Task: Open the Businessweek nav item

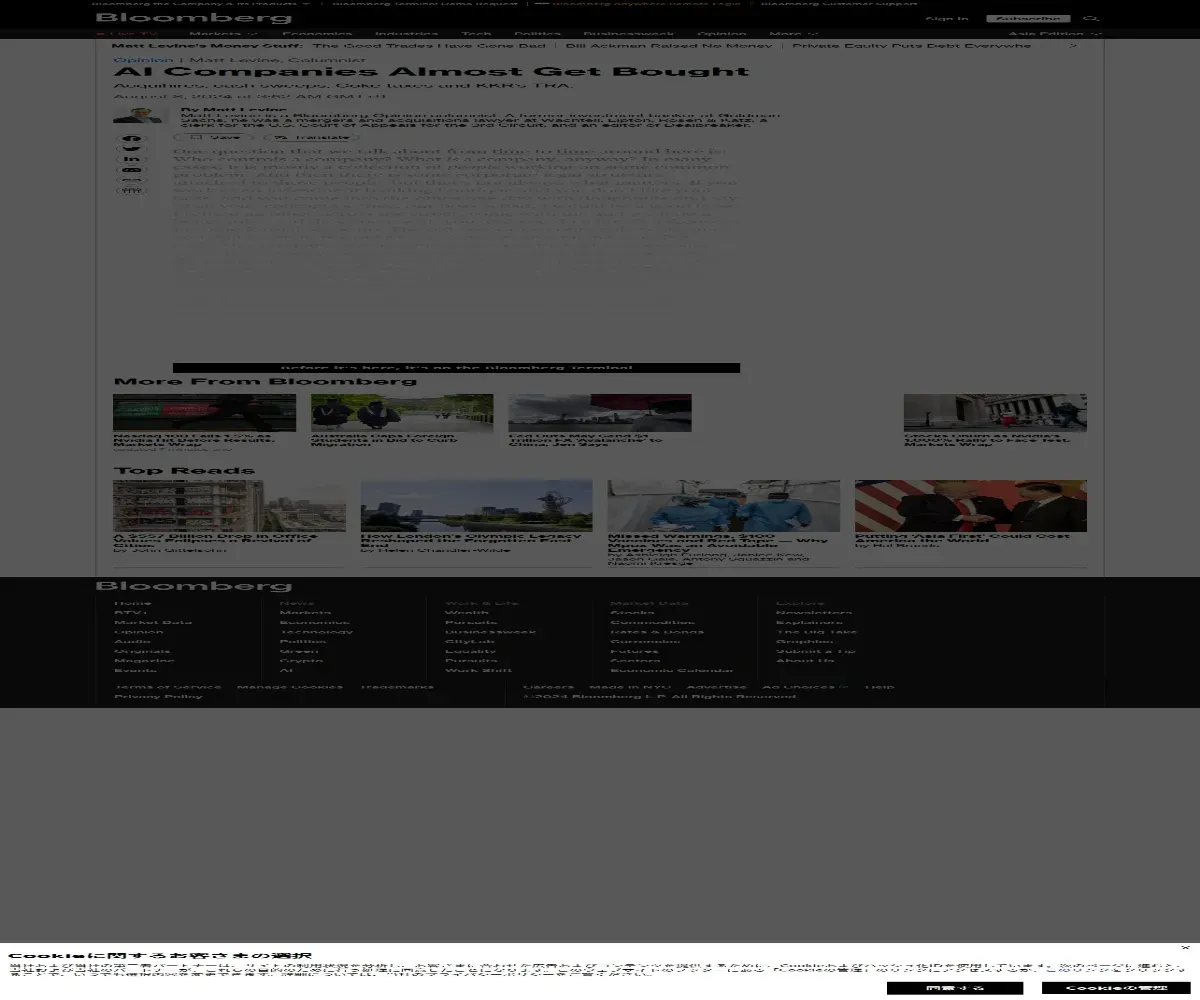Action: tap(629, 34)
